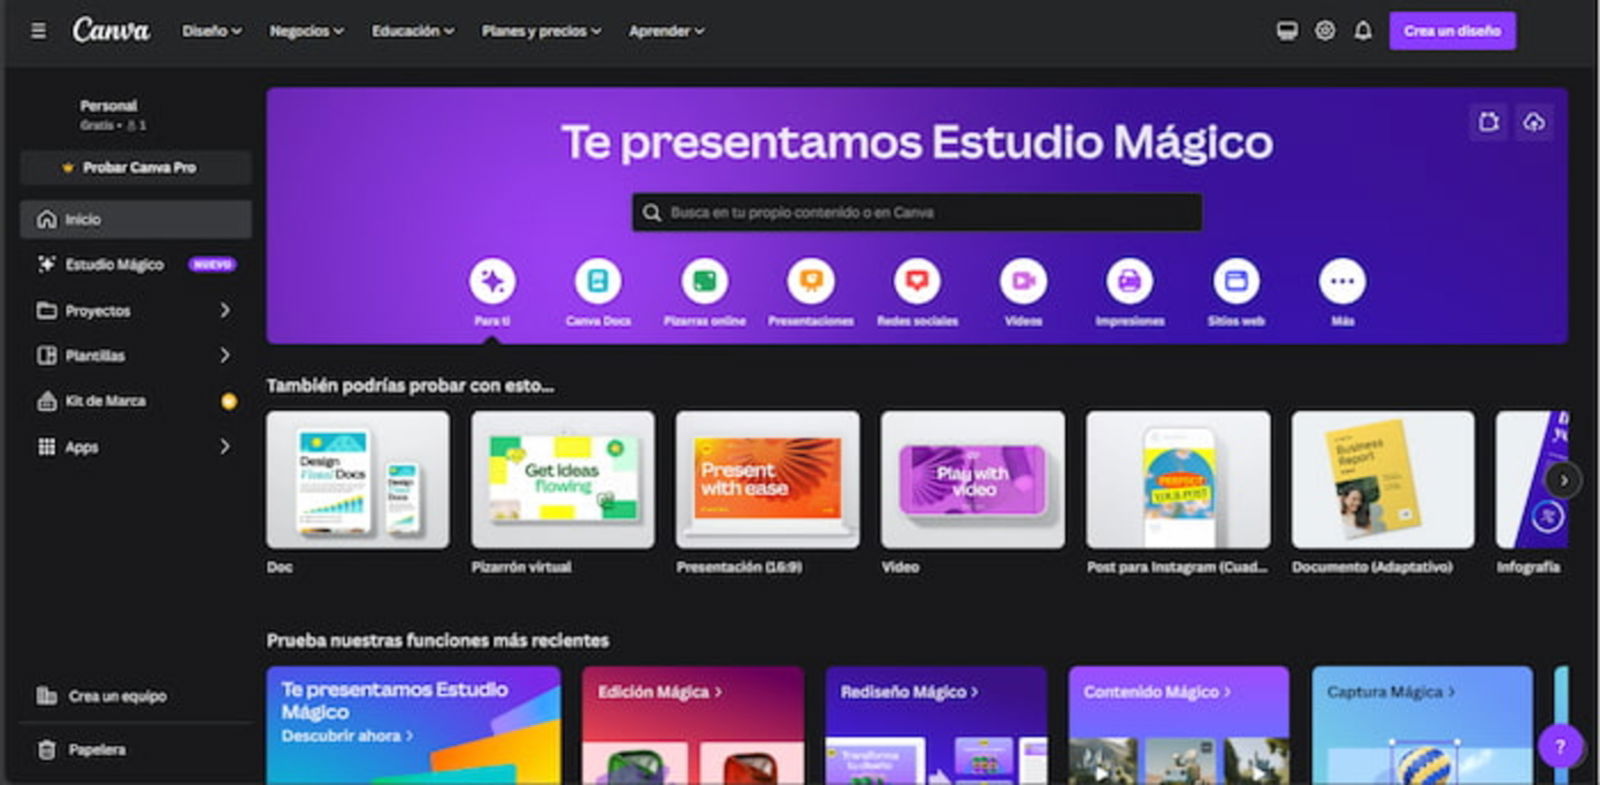The height and width of the screenshot is (785, 1600).
Task: Select the Videos category icon
Action: coord(1023,281)
